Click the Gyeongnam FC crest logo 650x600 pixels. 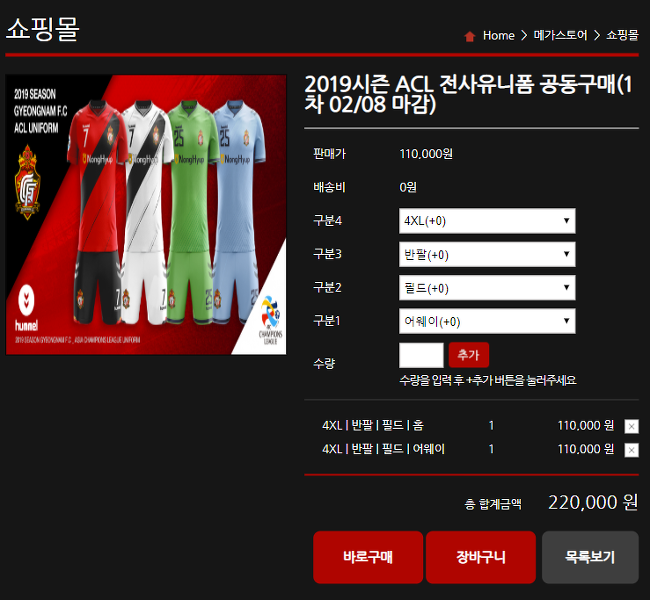(27, 182)
